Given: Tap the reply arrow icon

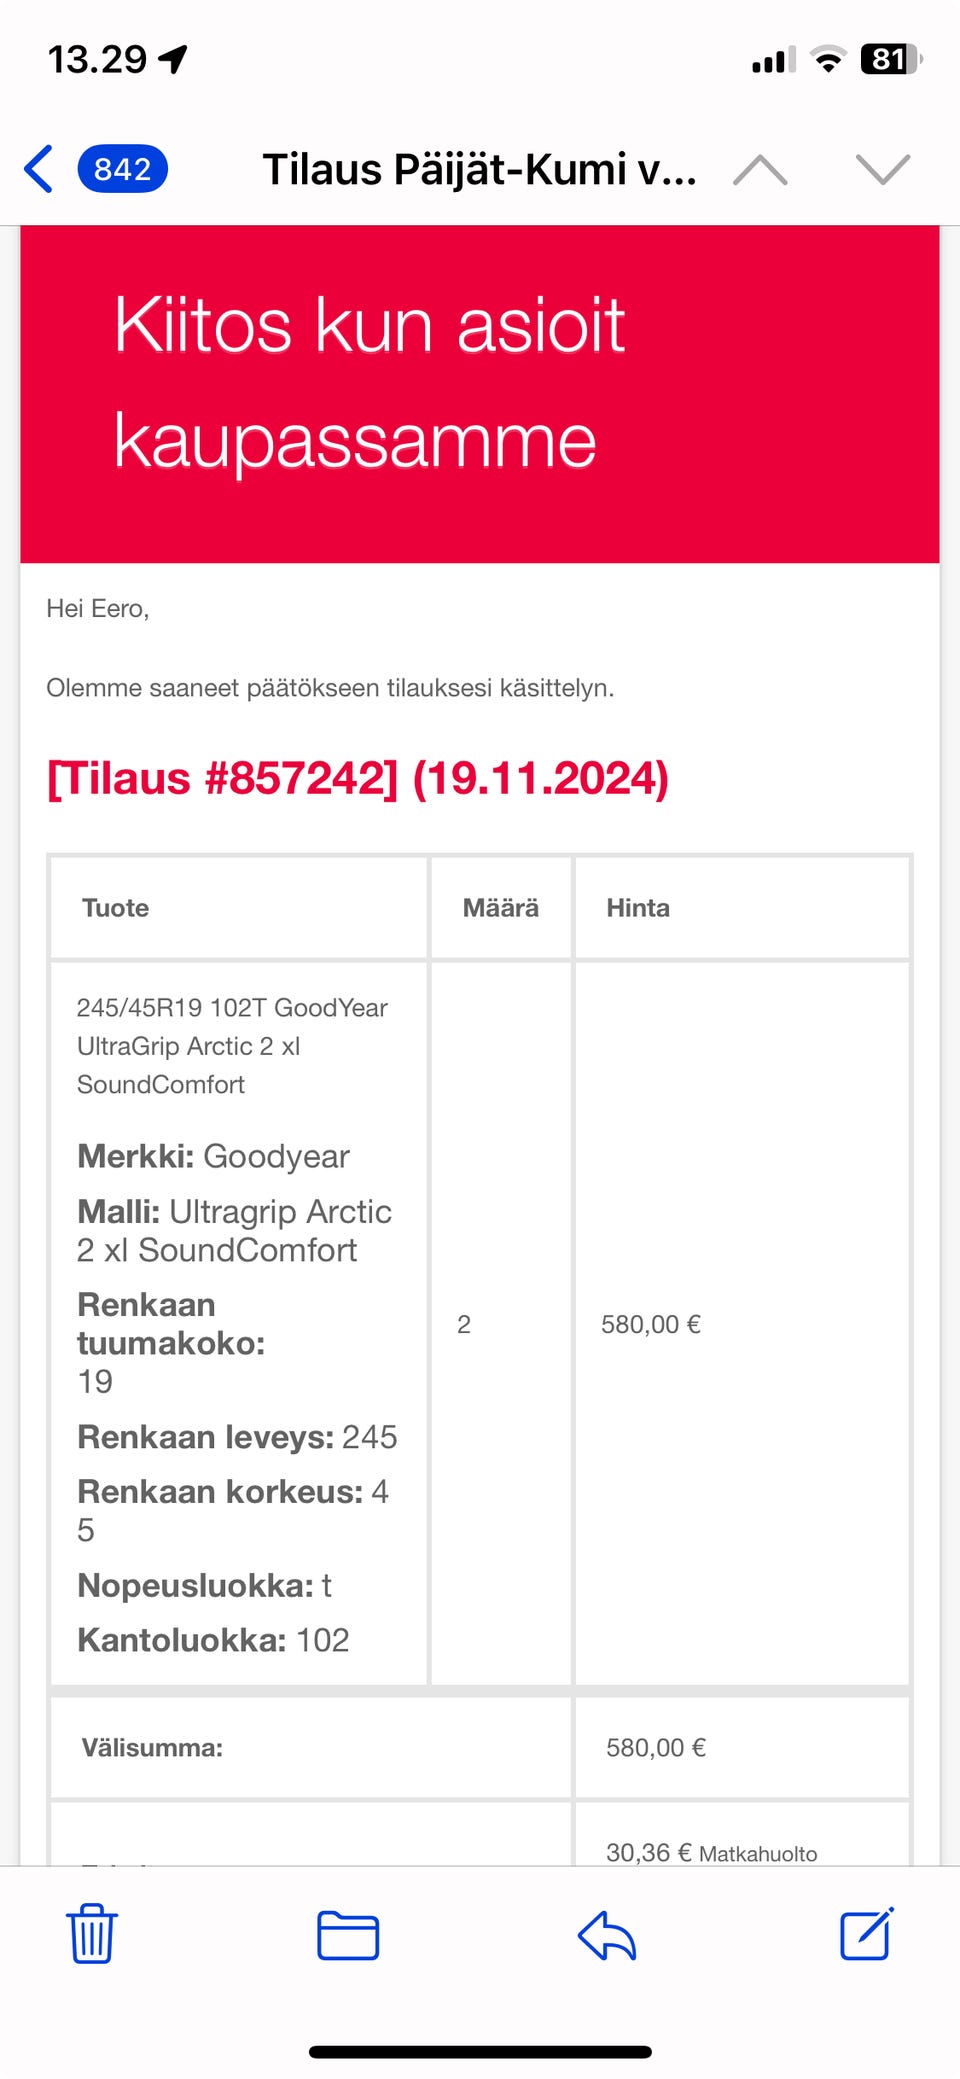Looking at the screenshot, I should pyautogui.click(x=607, y=1934).
